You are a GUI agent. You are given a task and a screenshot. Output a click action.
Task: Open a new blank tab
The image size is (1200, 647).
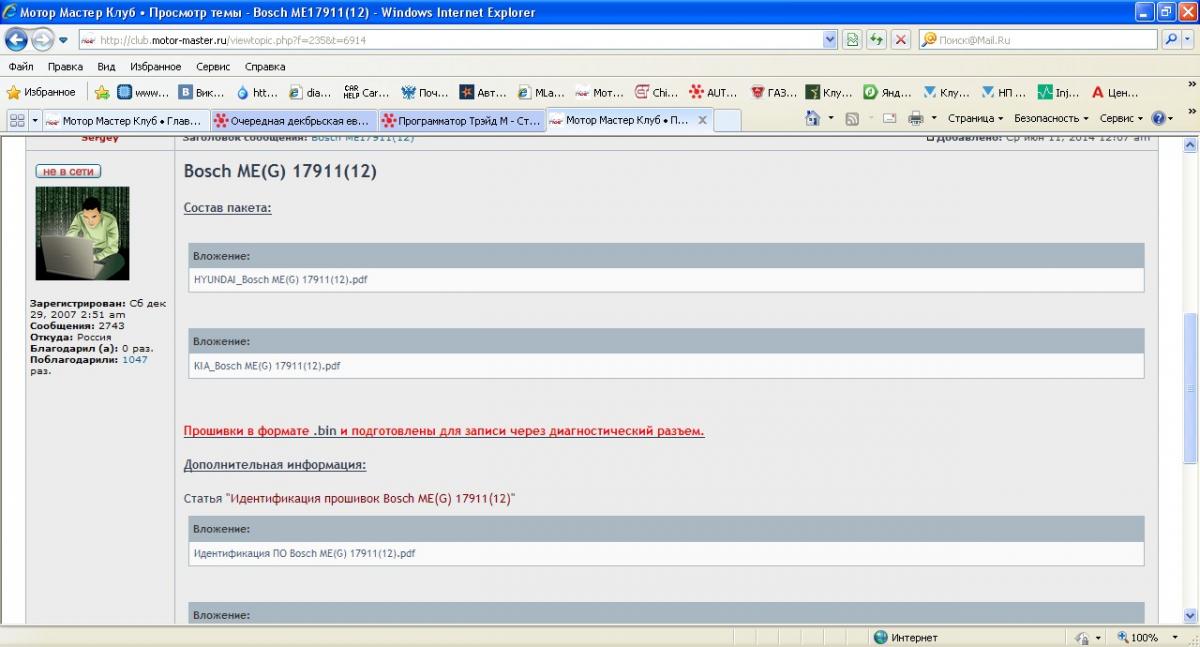tap(727, 120)
